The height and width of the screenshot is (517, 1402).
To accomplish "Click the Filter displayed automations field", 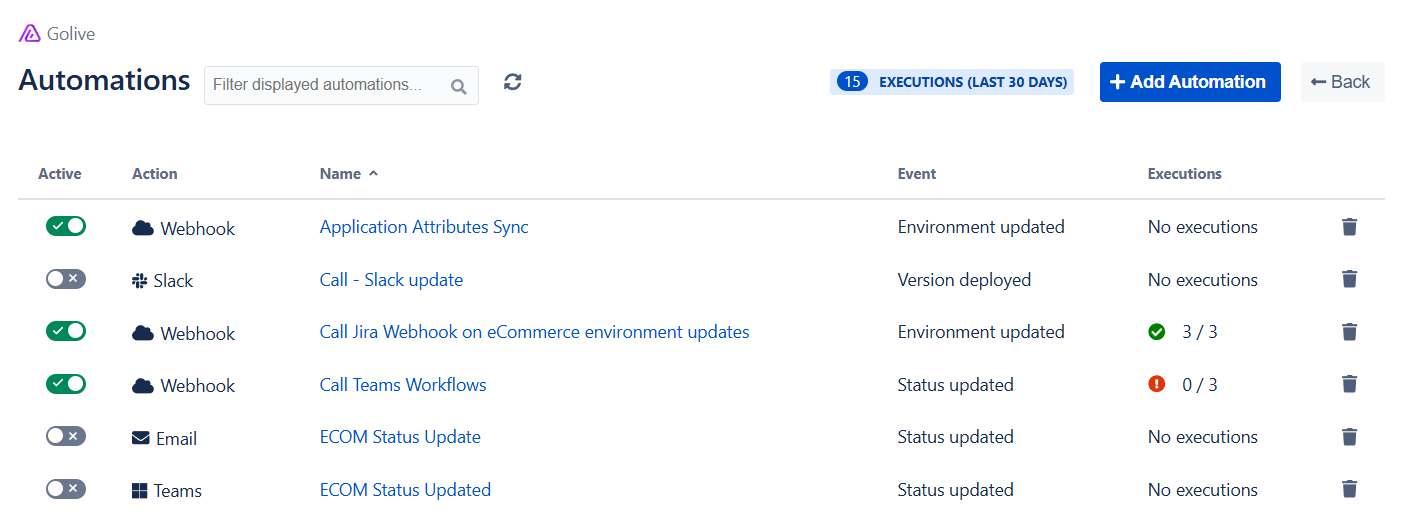I will [x=341, y=85].
